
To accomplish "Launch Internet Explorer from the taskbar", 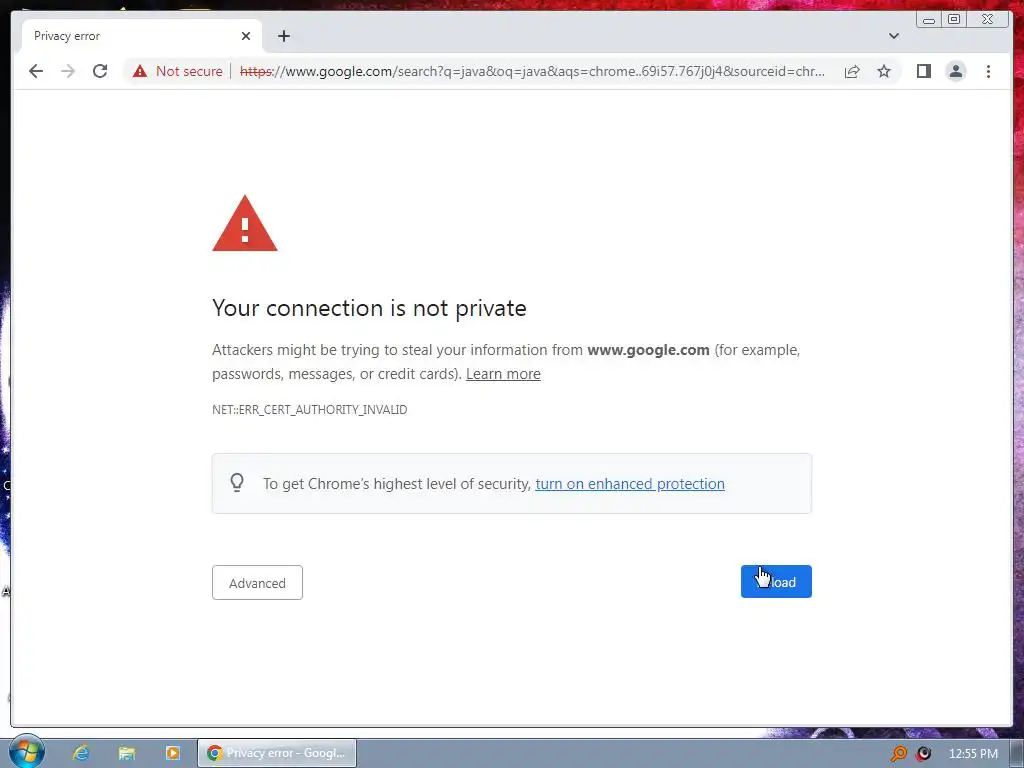I will click(80, 753).
